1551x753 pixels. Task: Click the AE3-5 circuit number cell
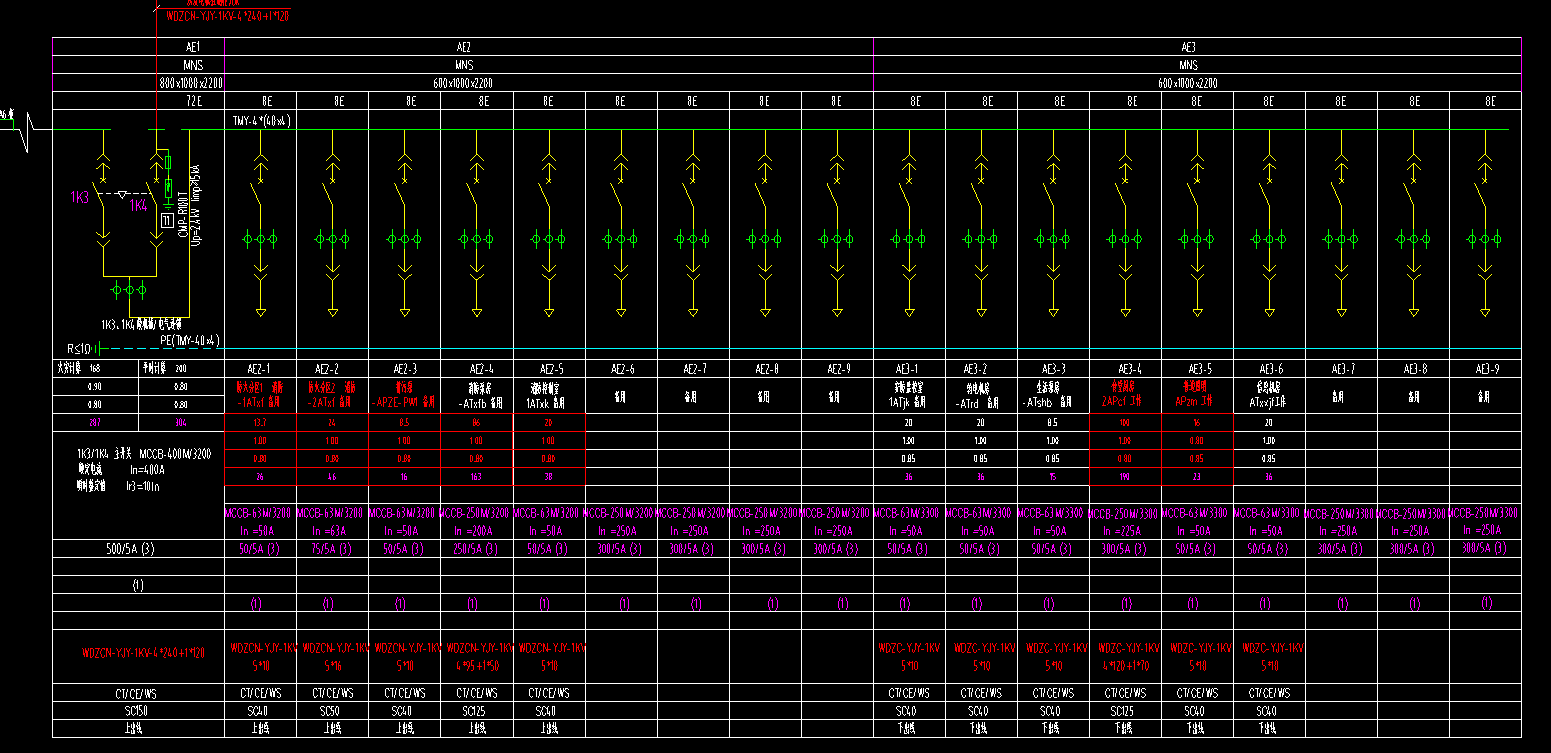tap(1196, 369)
